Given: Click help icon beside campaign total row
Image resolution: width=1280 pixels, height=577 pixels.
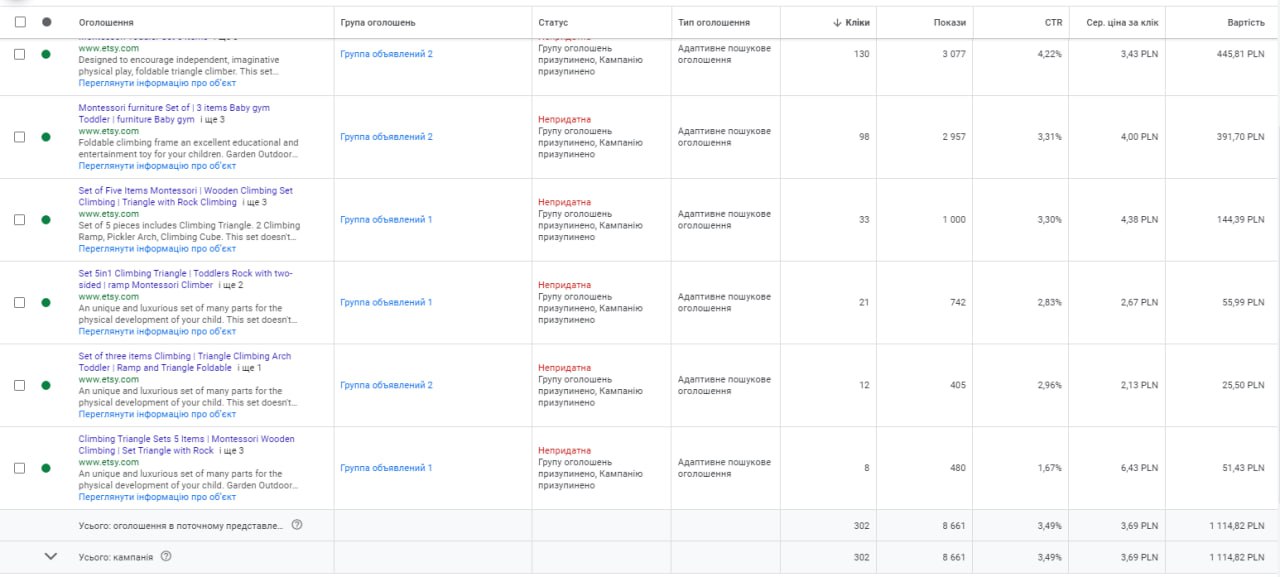Looking at the screenshot, I should tap(166, 557).
